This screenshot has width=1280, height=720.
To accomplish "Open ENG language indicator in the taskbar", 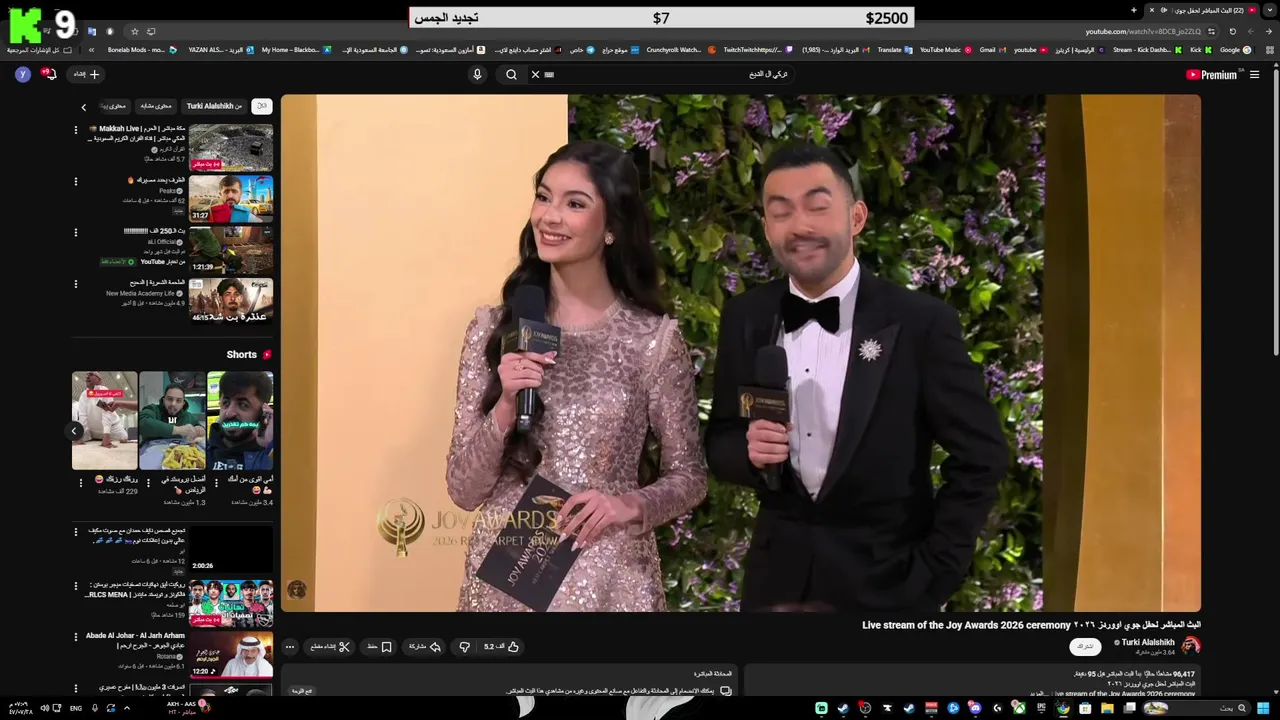I will [x=76, y=708].
